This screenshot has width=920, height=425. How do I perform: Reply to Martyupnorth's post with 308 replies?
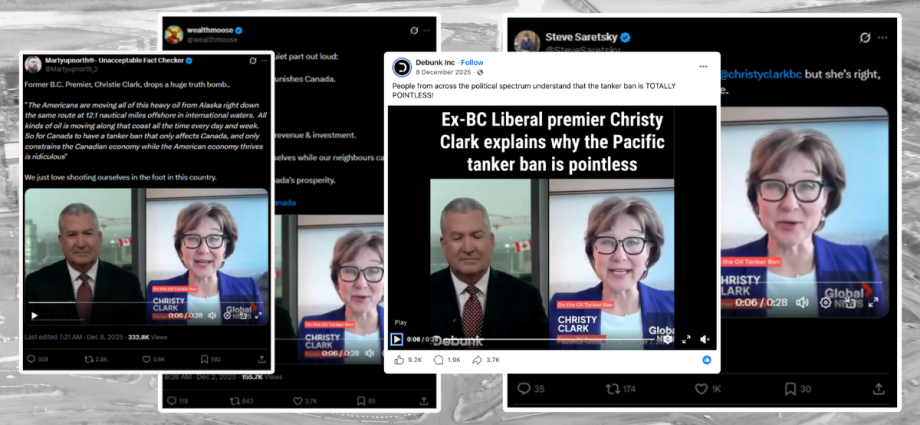(37, 359)
